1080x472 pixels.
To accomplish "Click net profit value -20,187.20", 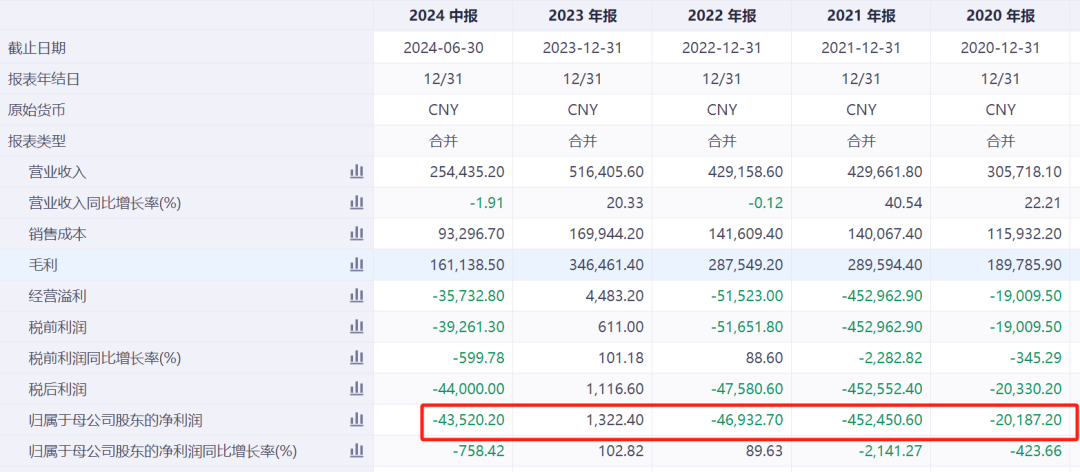I will tap(1024, 420).
